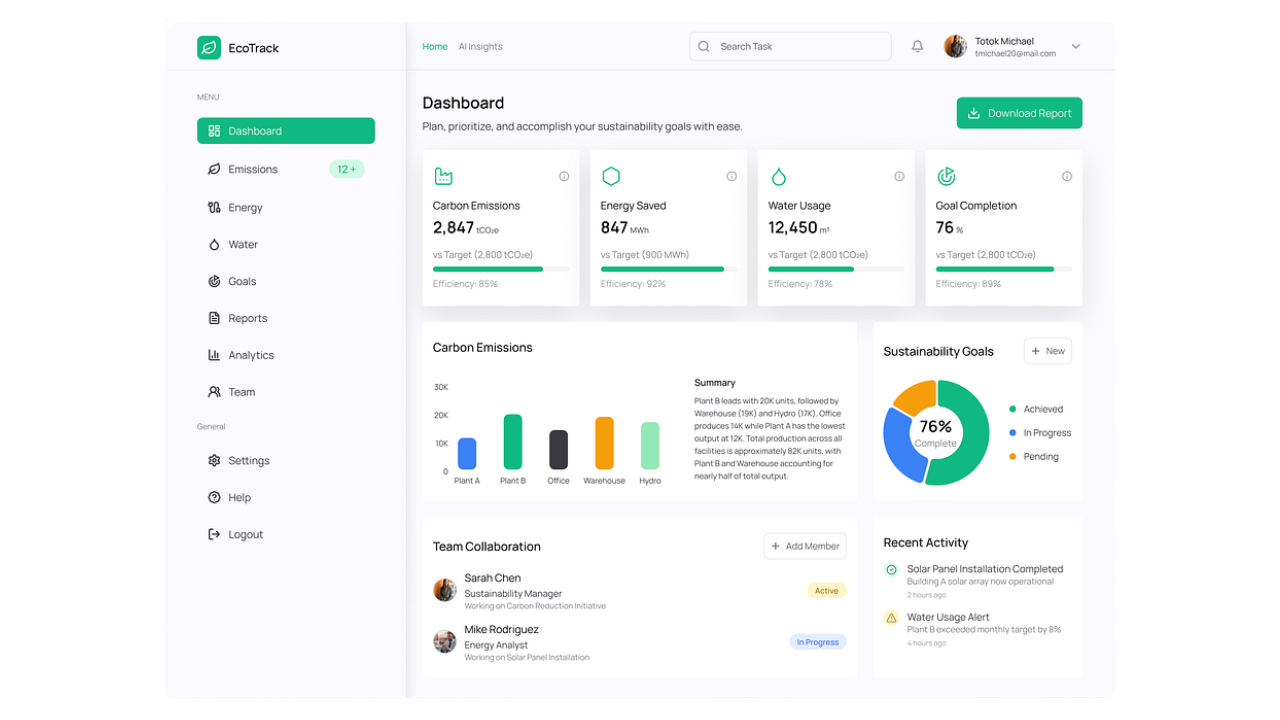Click the EcoTrack leaf logo
The height and width of the screenshot is (720, 1280).
(209, 47)
